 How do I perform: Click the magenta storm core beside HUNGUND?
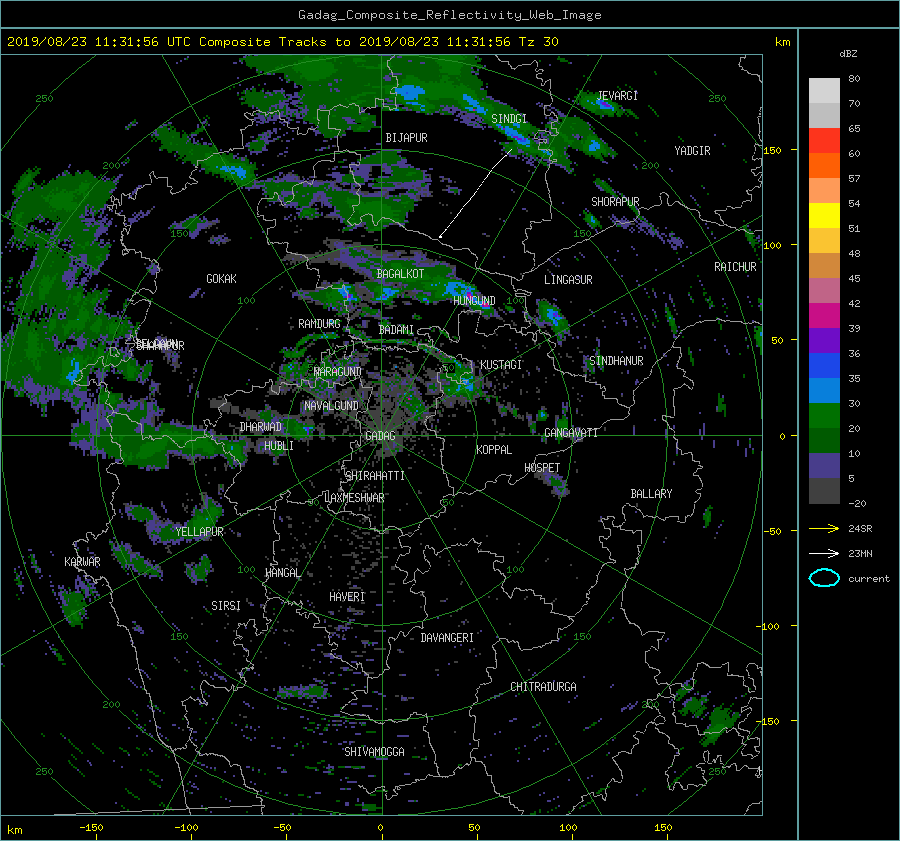click(x=486, y=304)
